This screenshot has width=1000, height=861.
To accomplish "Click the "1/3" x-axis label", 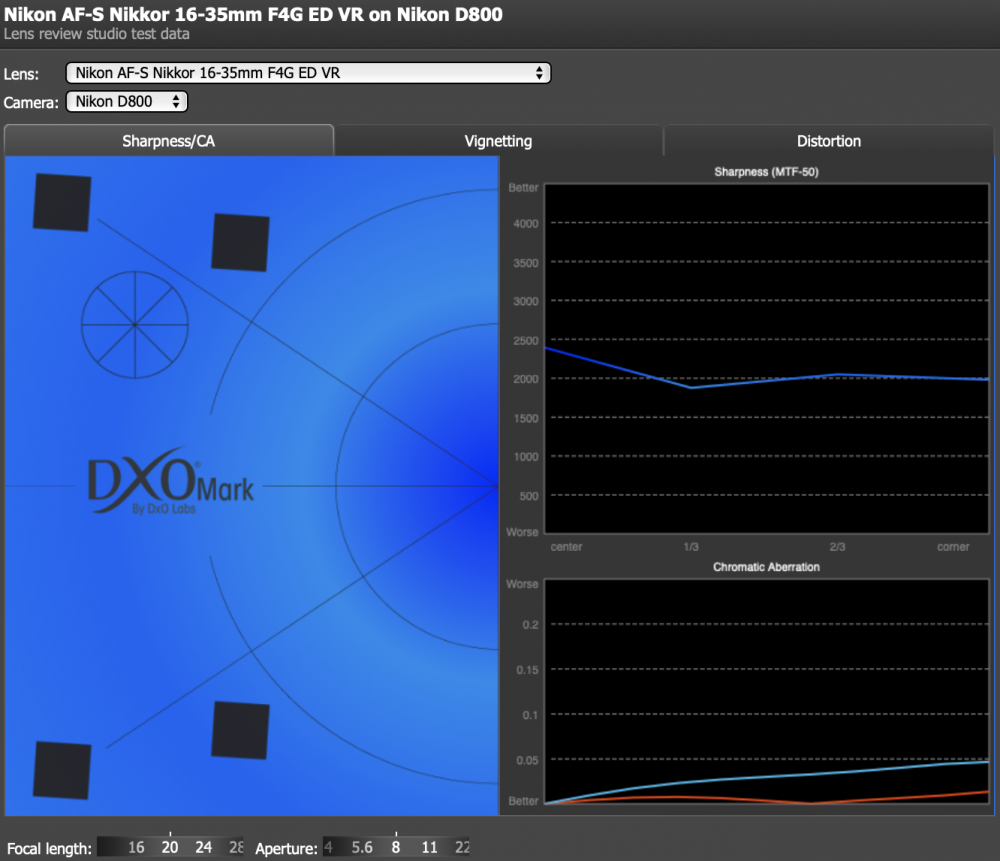I will [x=691, y=547].
